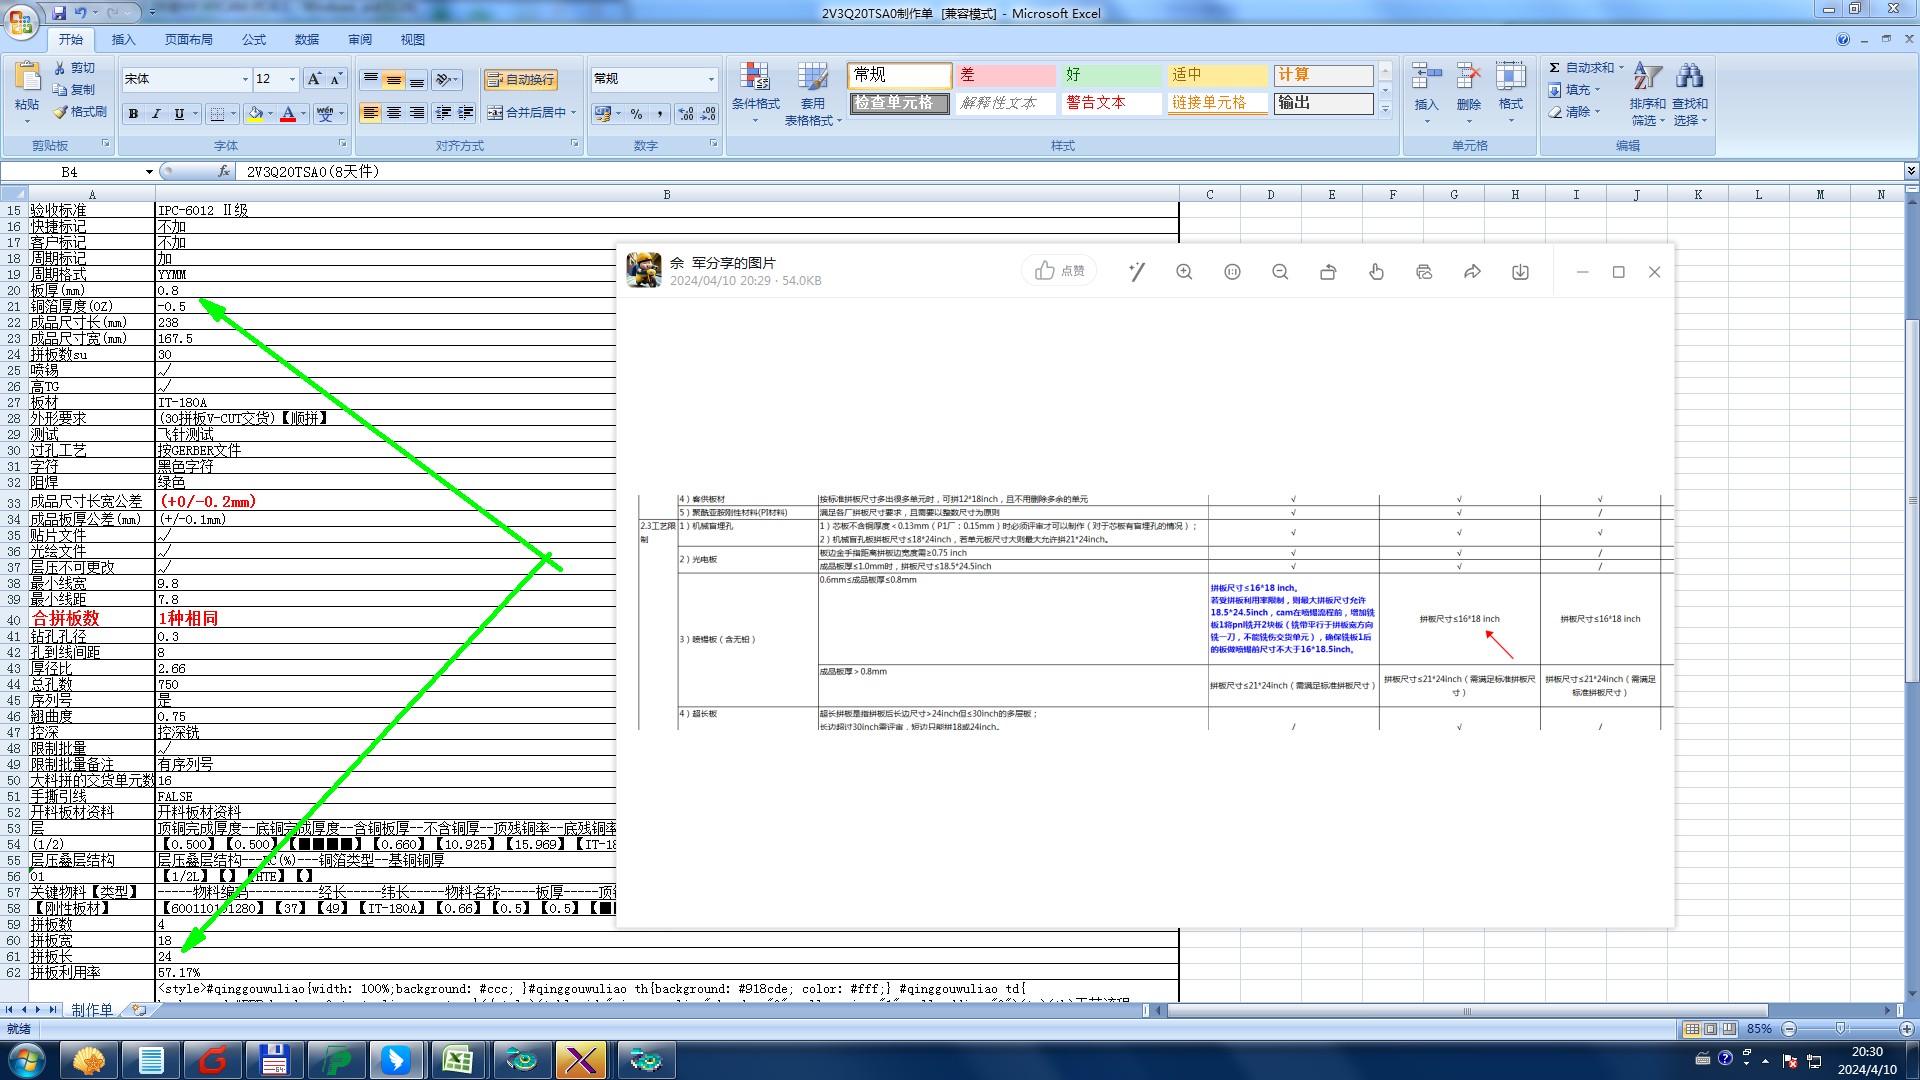
Task: Click the 点赞 like button
Action: (1059, 271)
